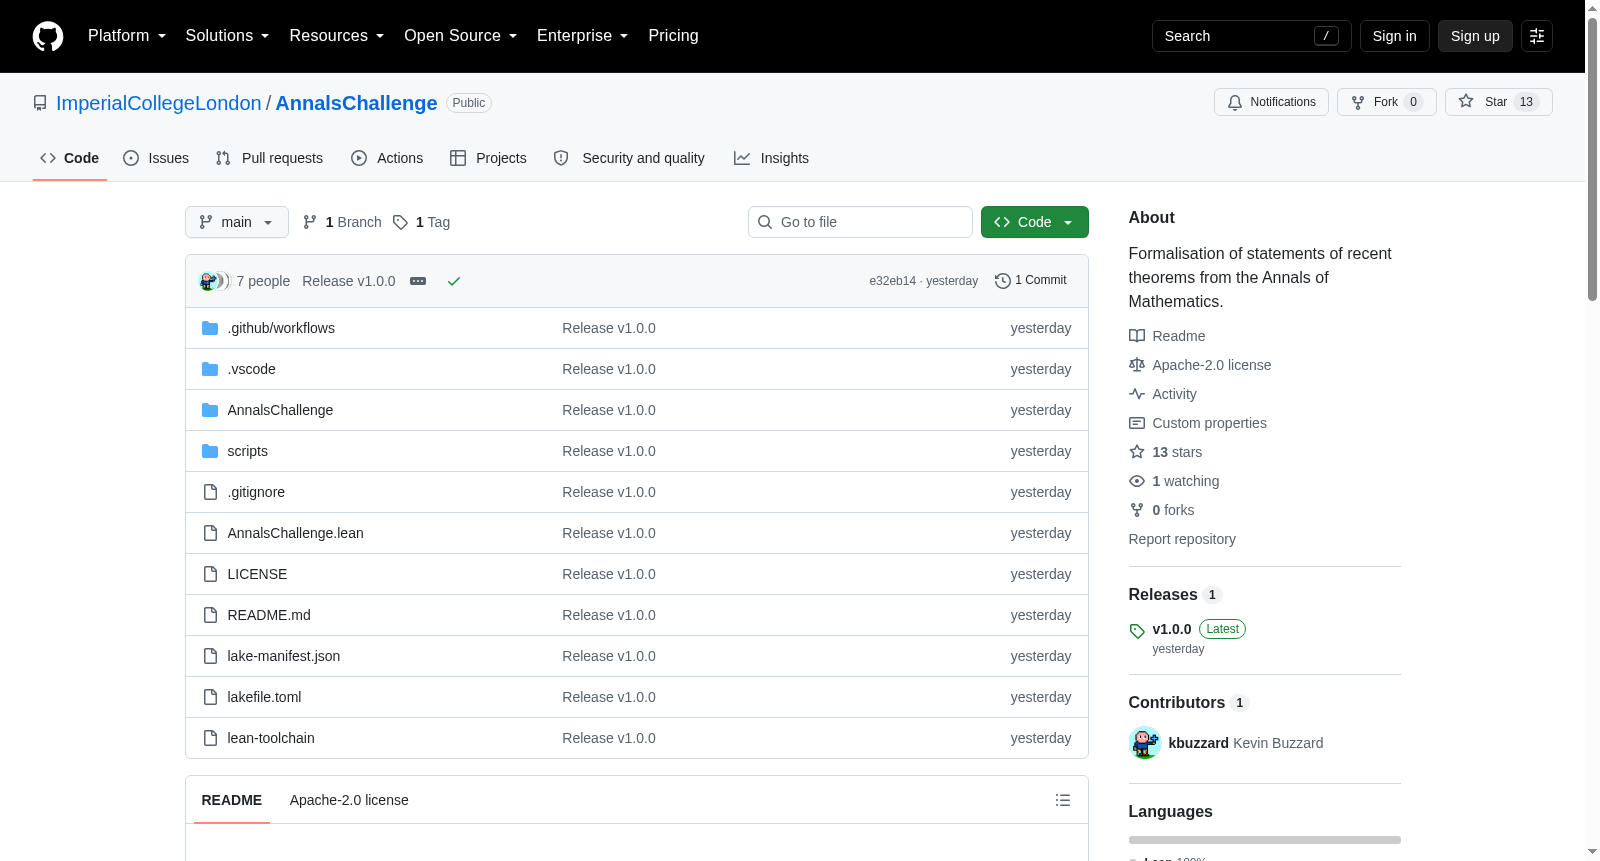Image resolution: width=1600 pixels, height=861 pixels.
Task: Click the Notifications bell button
Action: [x=1271, y=102]
